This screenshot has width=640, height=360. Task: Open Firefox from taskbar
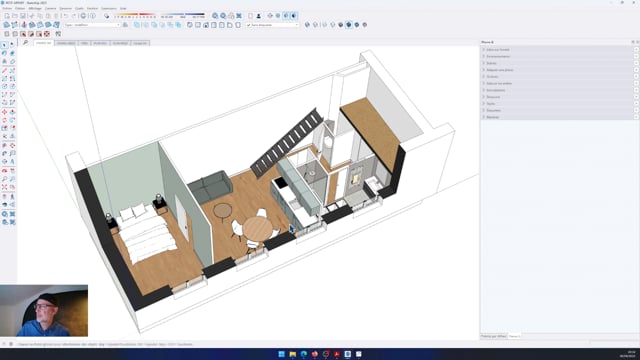pos(315,354)
